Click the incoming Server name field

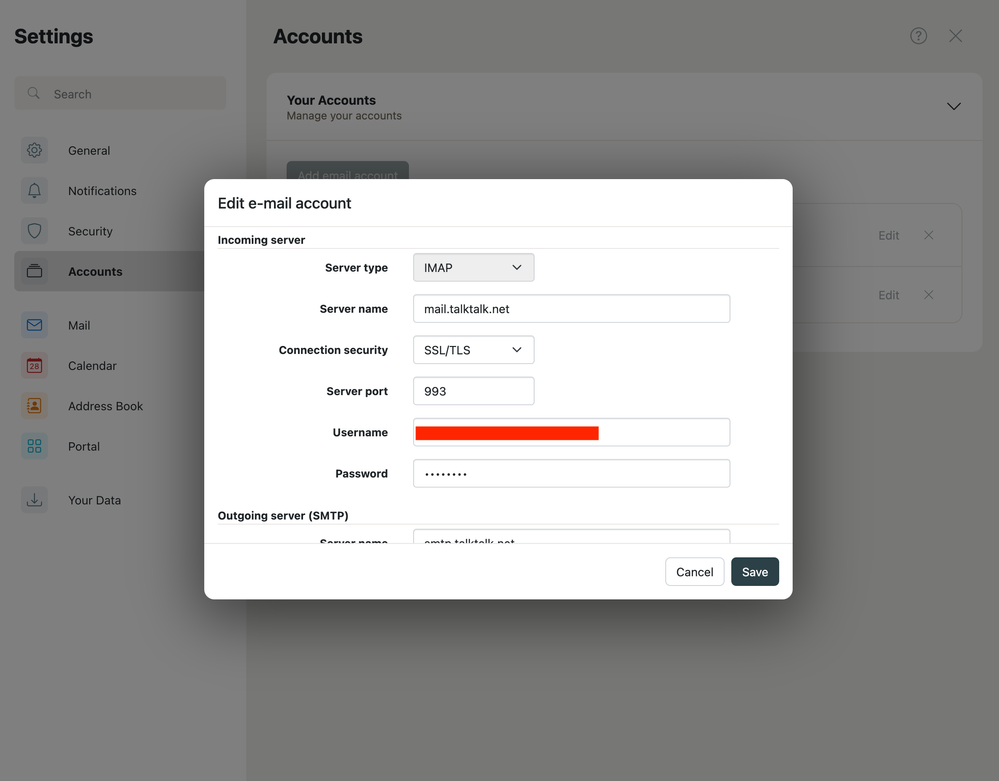pyautogui.click(x=571, y=309)
